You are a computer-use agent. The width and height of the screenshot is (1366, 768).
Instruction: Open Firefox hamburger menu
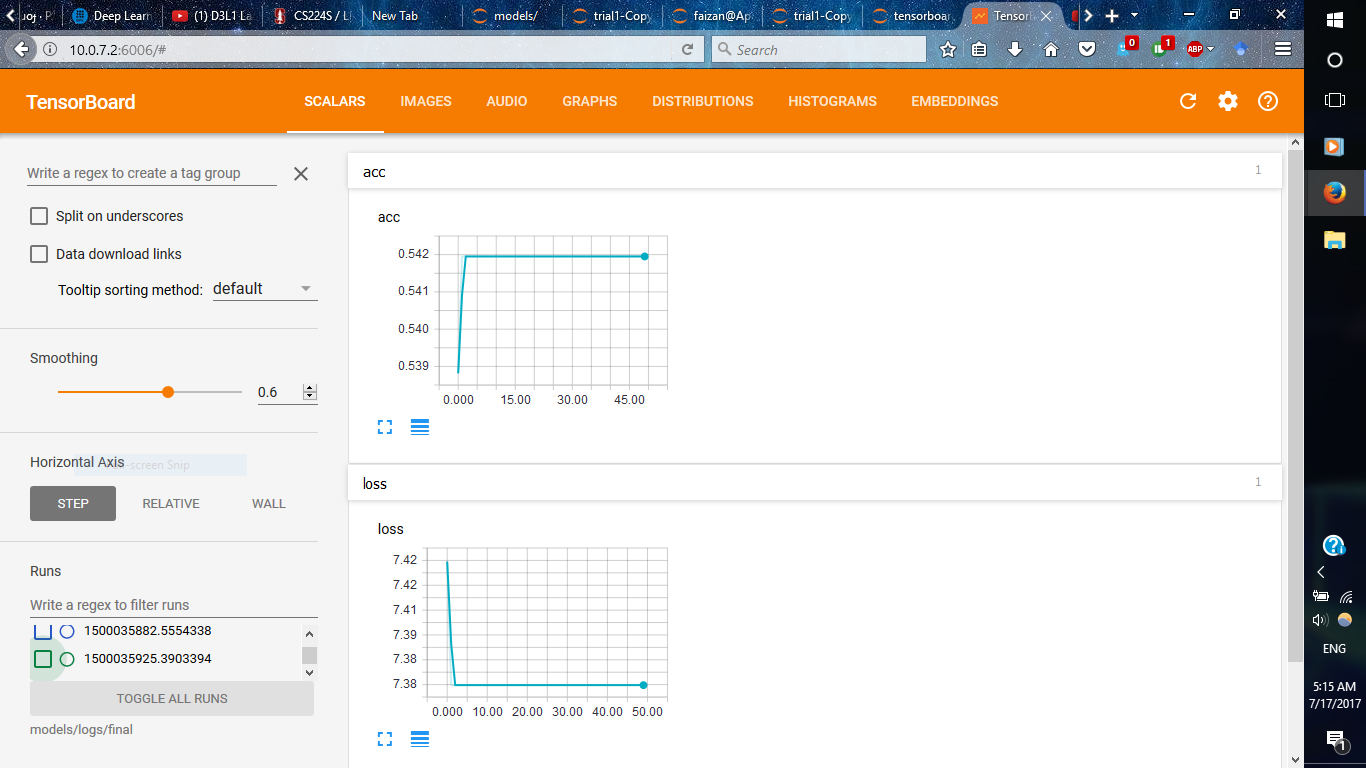[x=1283, y=49]
